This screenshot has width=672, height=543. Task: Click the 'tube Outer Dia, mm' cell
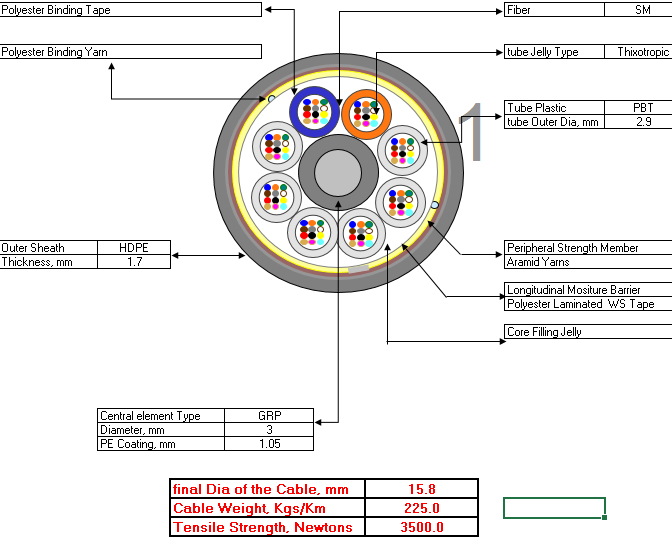[554, 122]
